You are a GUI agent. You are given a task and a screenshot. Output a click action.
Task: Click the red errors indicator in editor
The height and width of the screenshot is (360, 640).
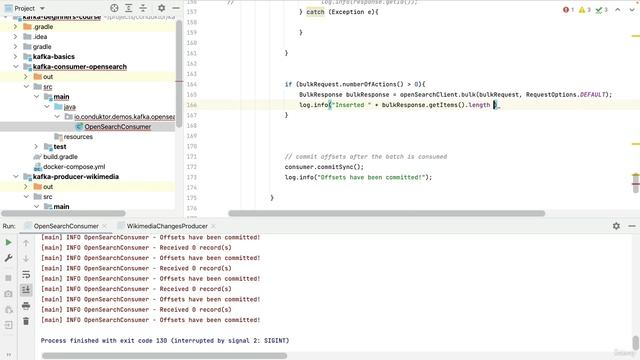click(x=568, y=10)
